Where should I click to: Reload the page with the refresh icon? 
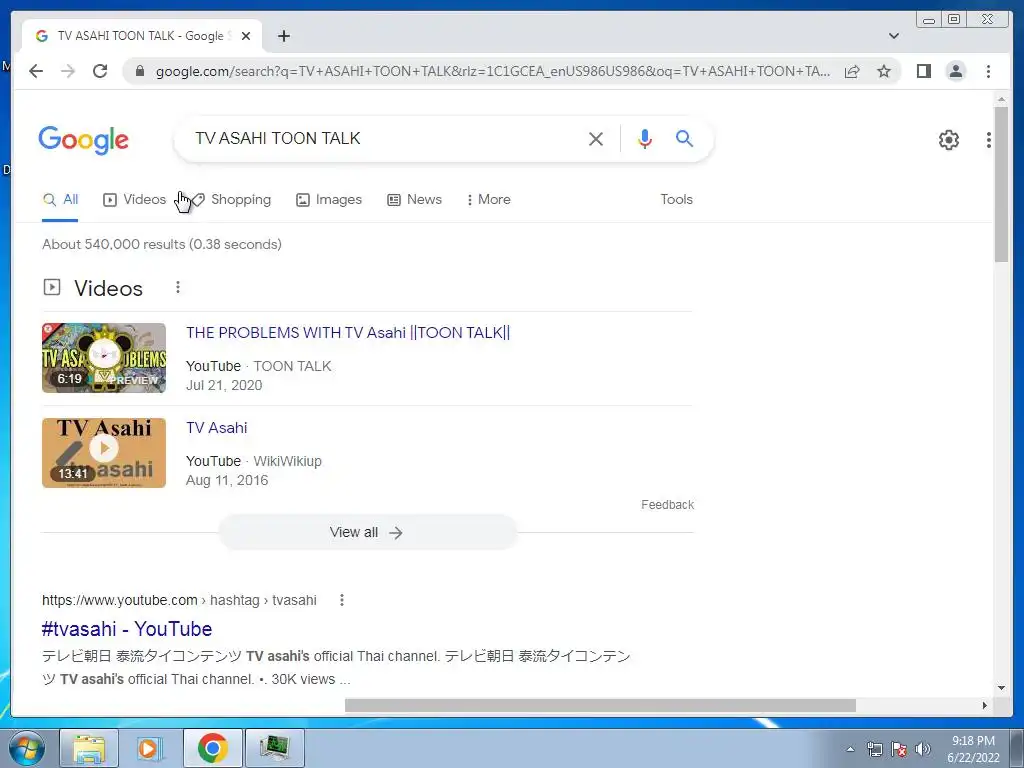click(100, 71)
